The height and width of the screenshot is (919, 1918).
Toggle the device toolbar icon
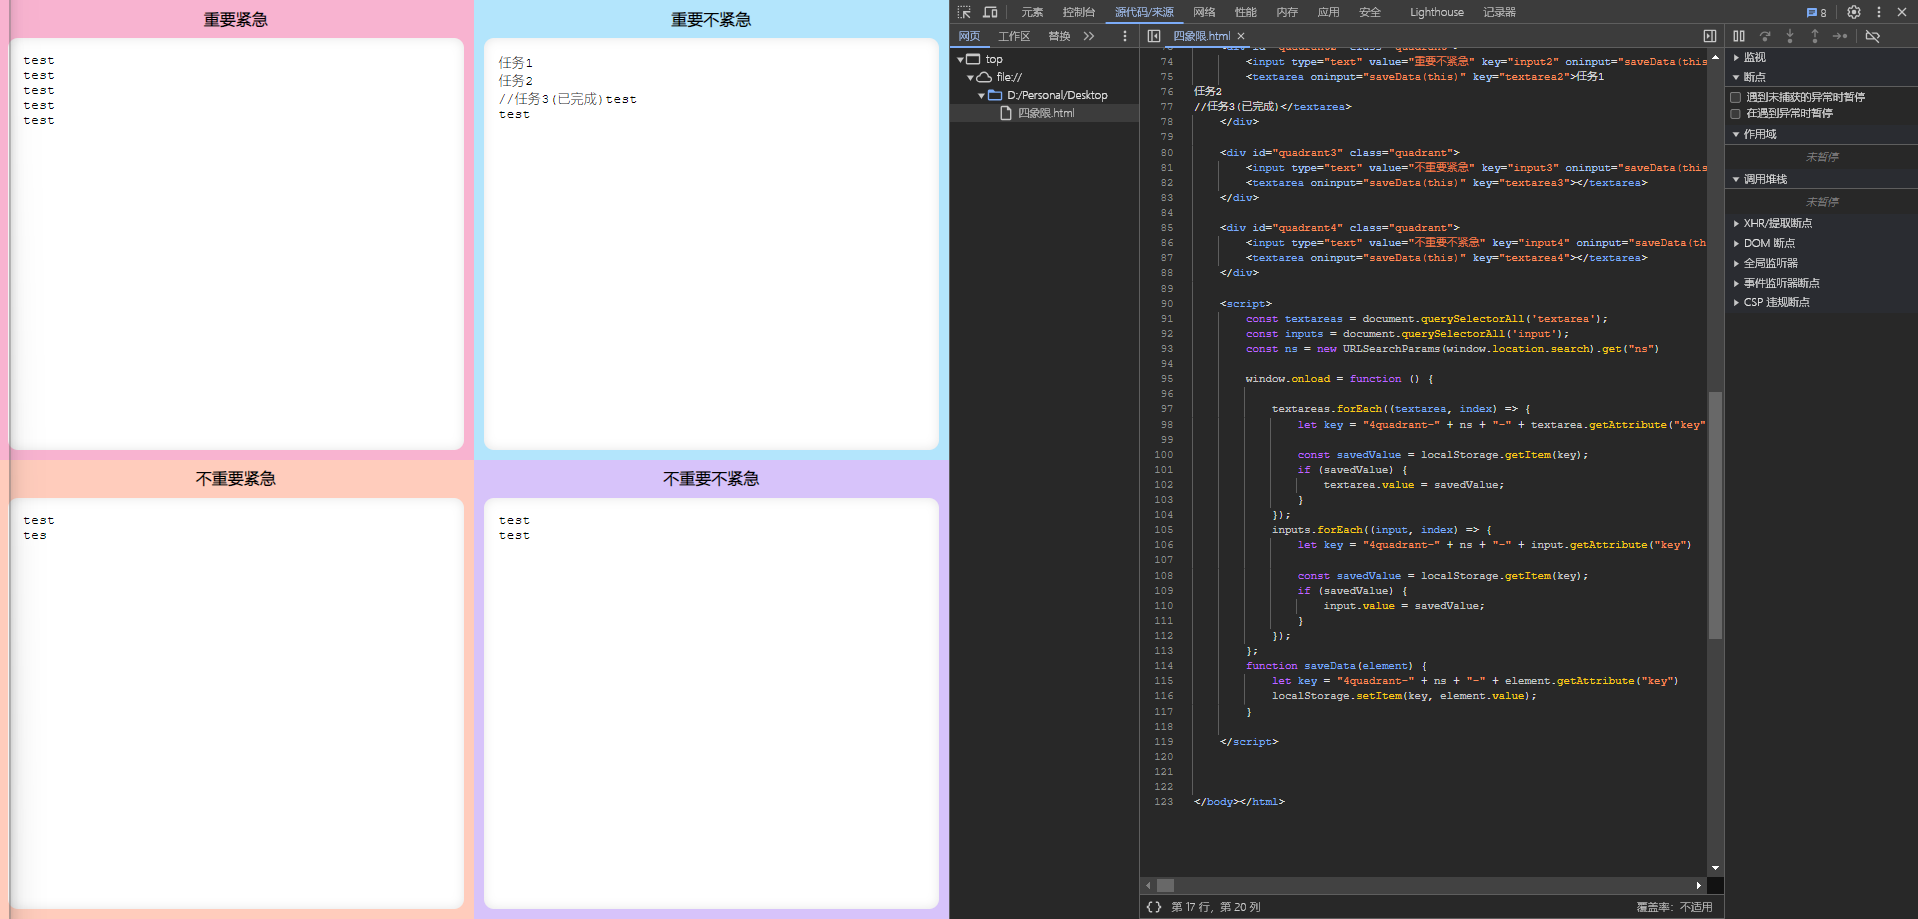pyautogui.click(x=990, y=12)
